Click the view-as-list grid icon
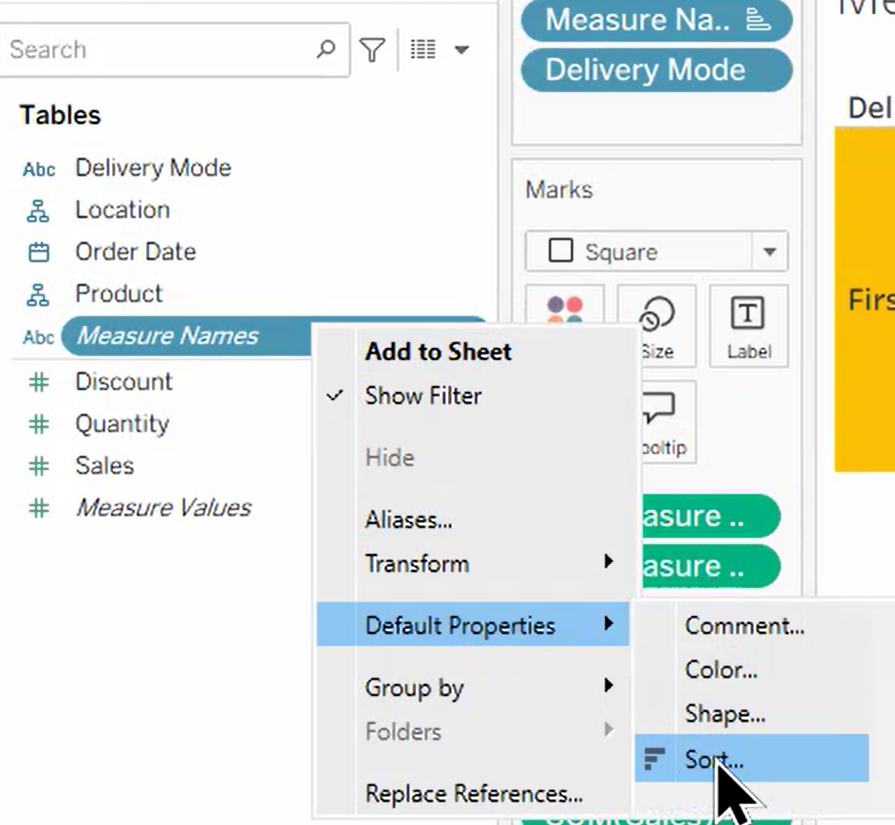 tap(423, 50)
